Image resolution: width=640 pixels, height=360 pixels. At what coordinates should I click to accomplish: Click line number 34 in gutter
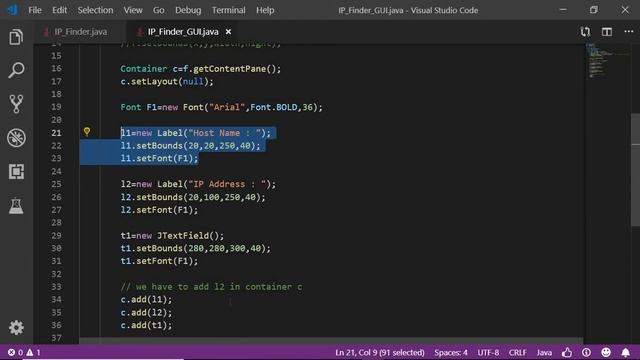(x=56, y=300)
